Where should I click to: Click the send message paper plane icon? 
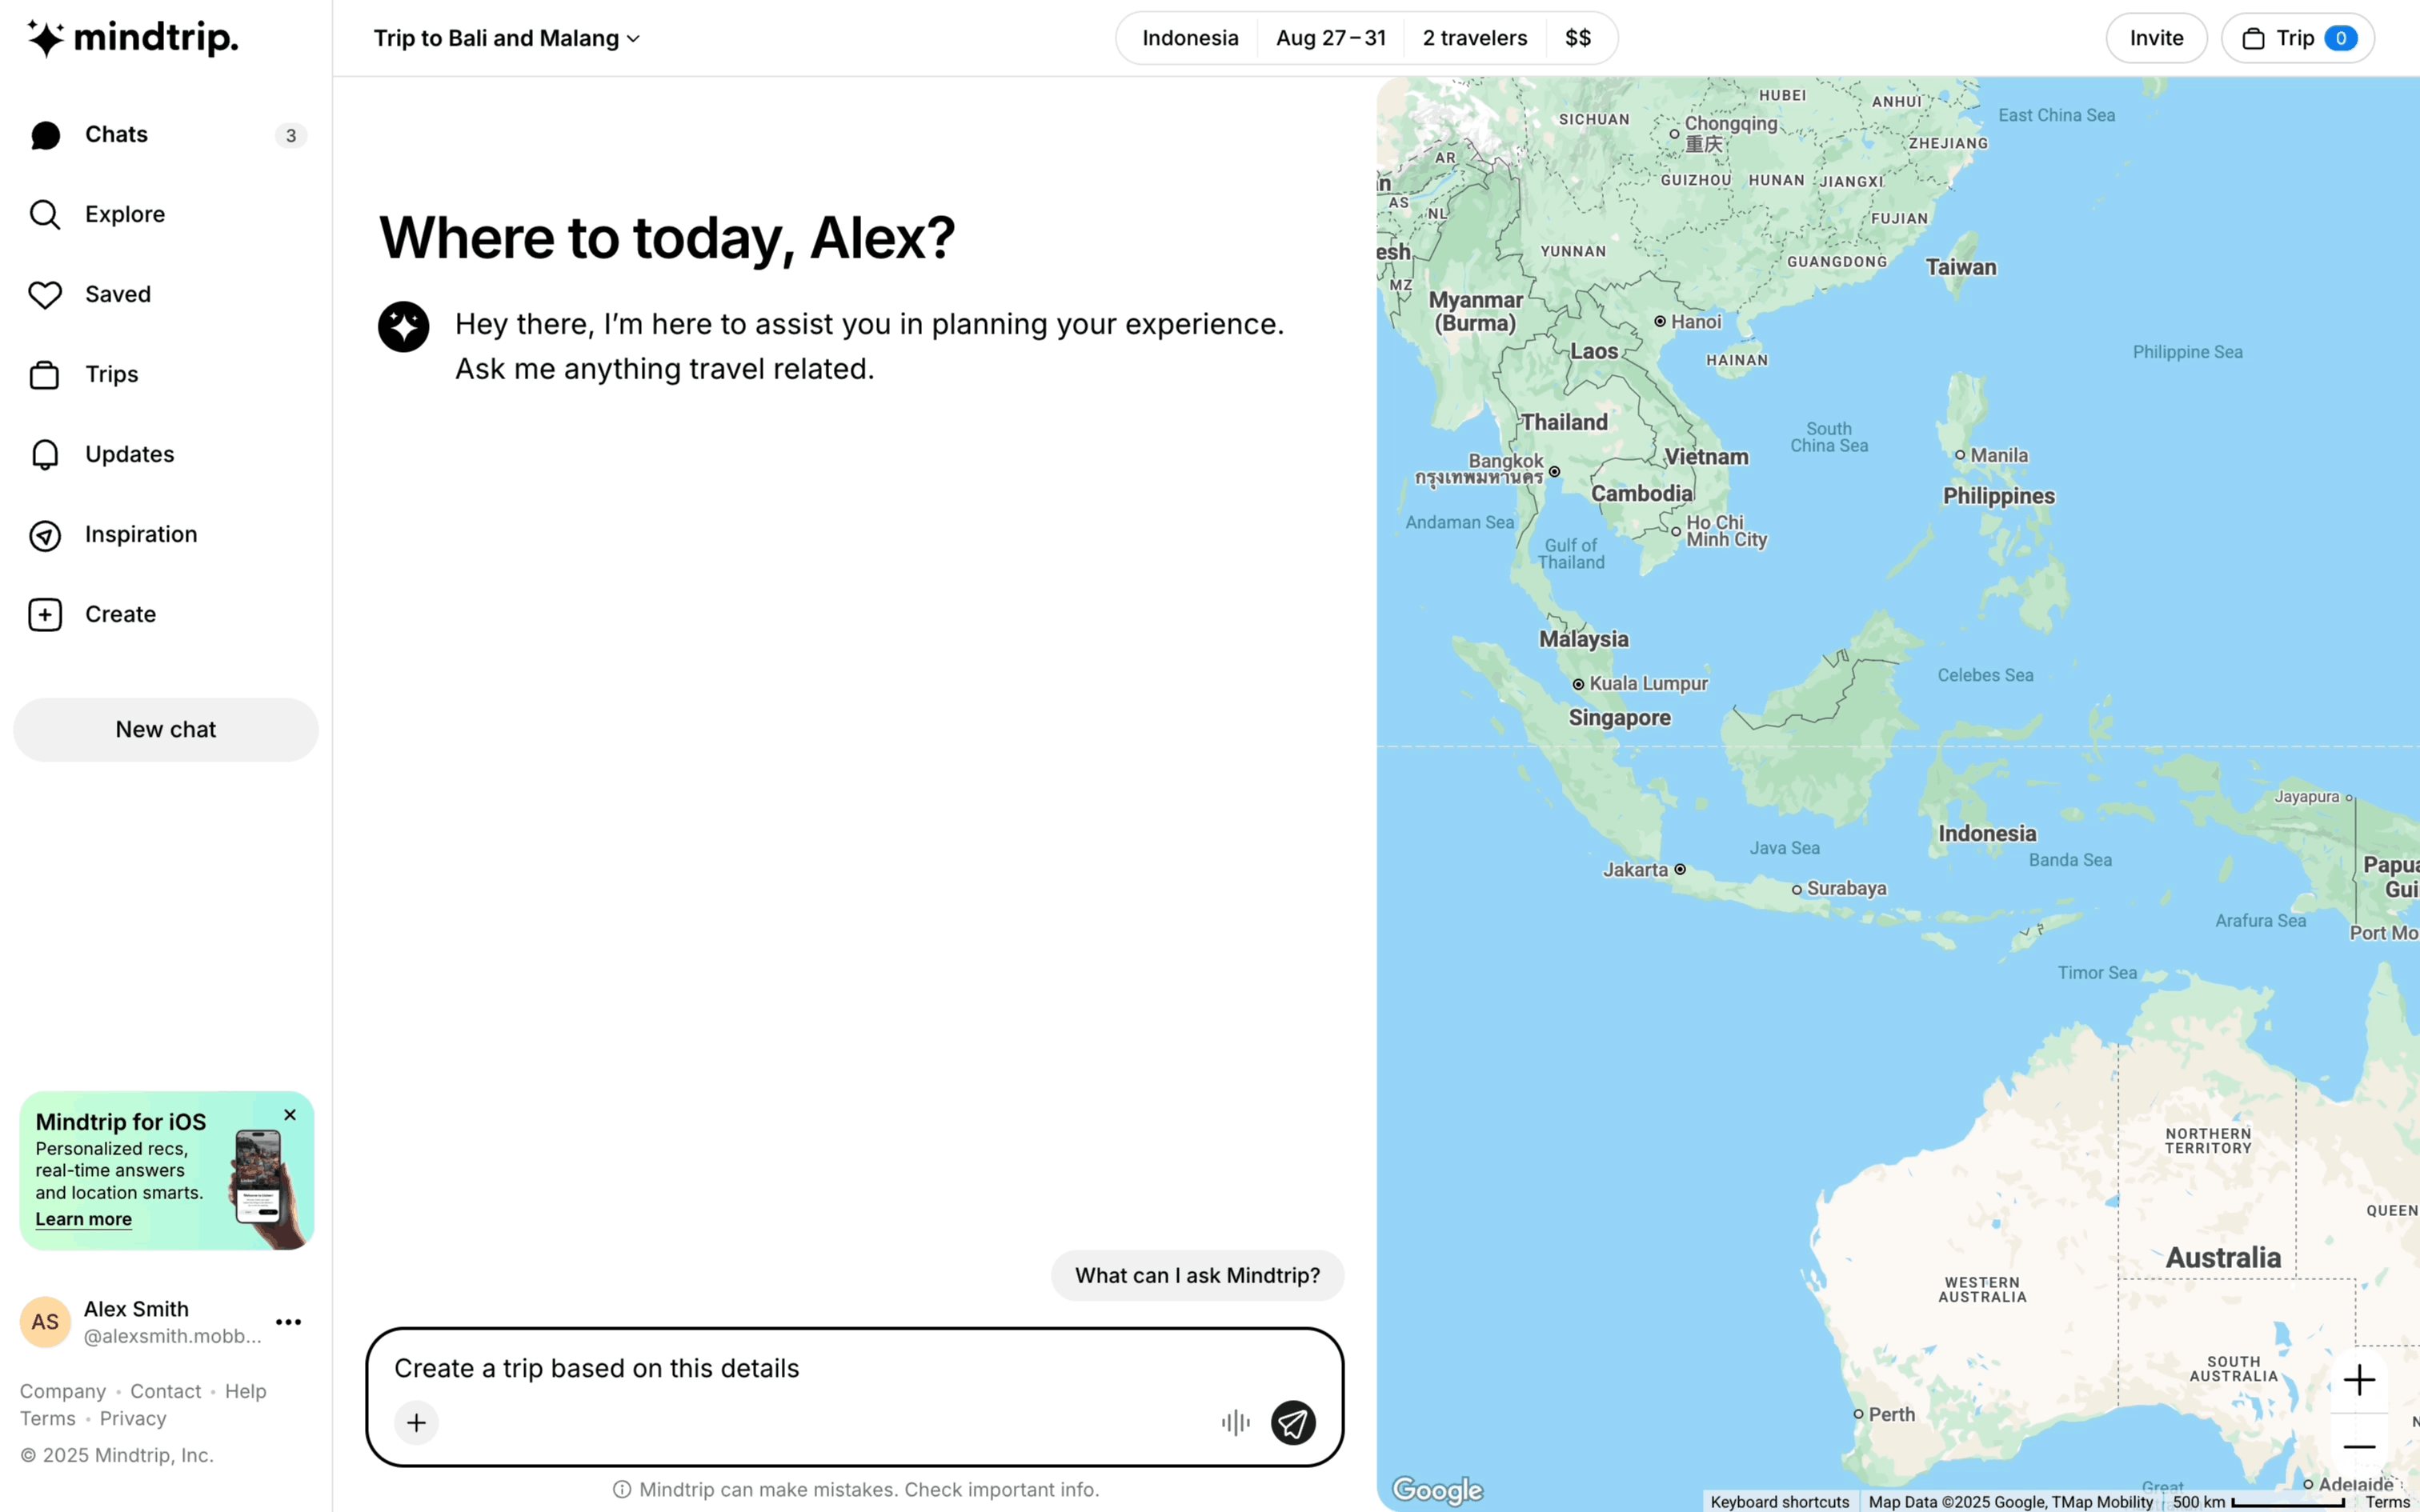click(x=1292, y=1422)
